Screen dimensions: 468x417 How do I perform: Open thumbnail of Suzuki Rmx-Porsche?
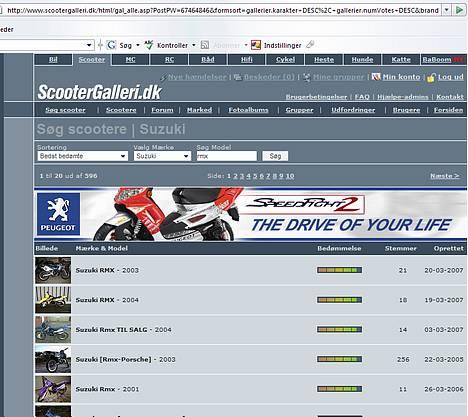point(53,359)
